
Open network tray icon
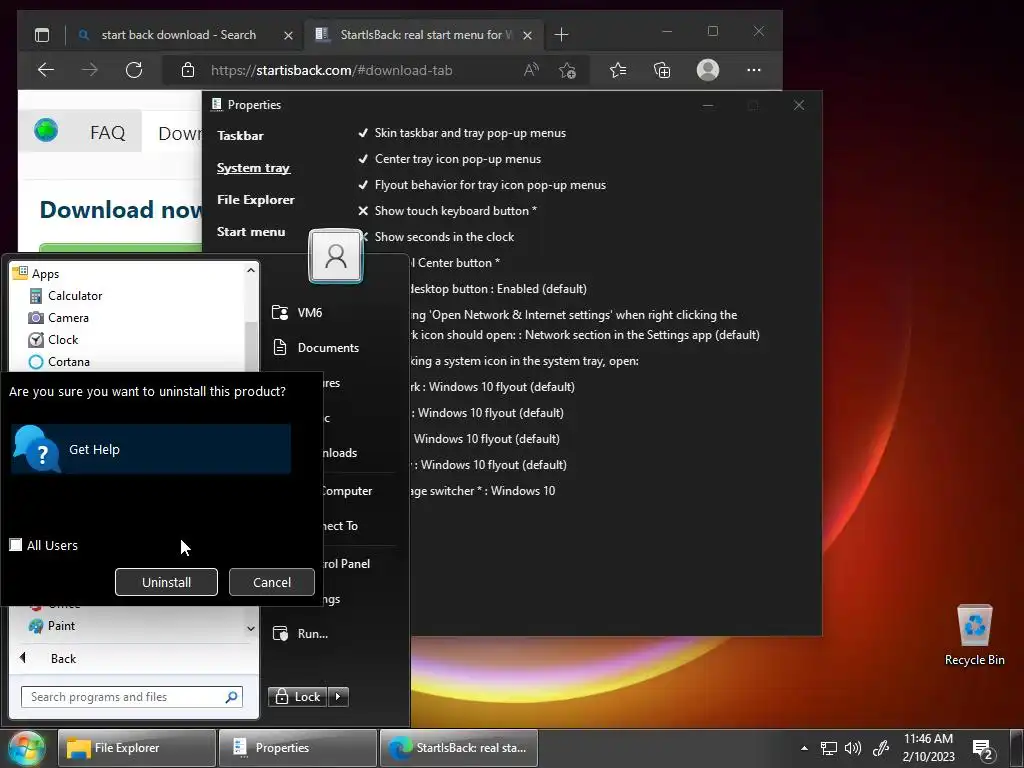829,748
